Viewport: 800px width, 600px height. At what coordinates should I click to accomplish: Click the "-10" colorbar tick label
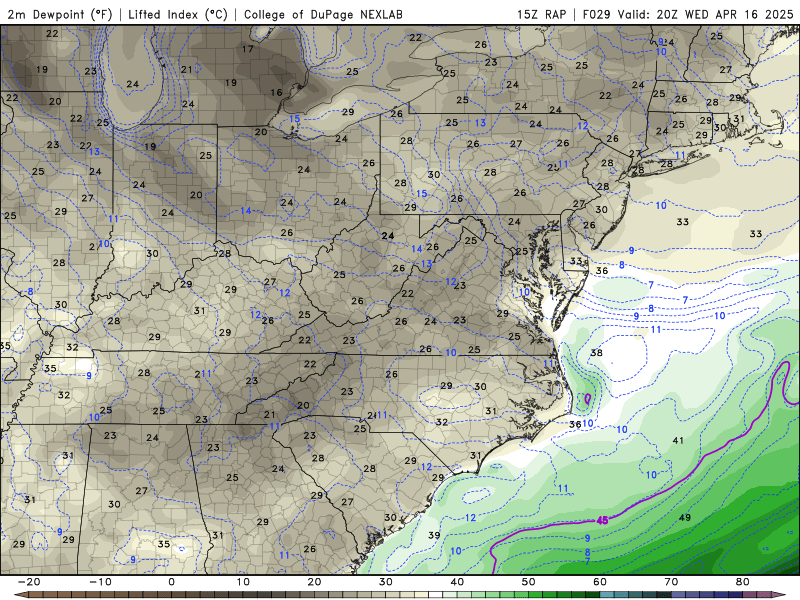(100, 582)
